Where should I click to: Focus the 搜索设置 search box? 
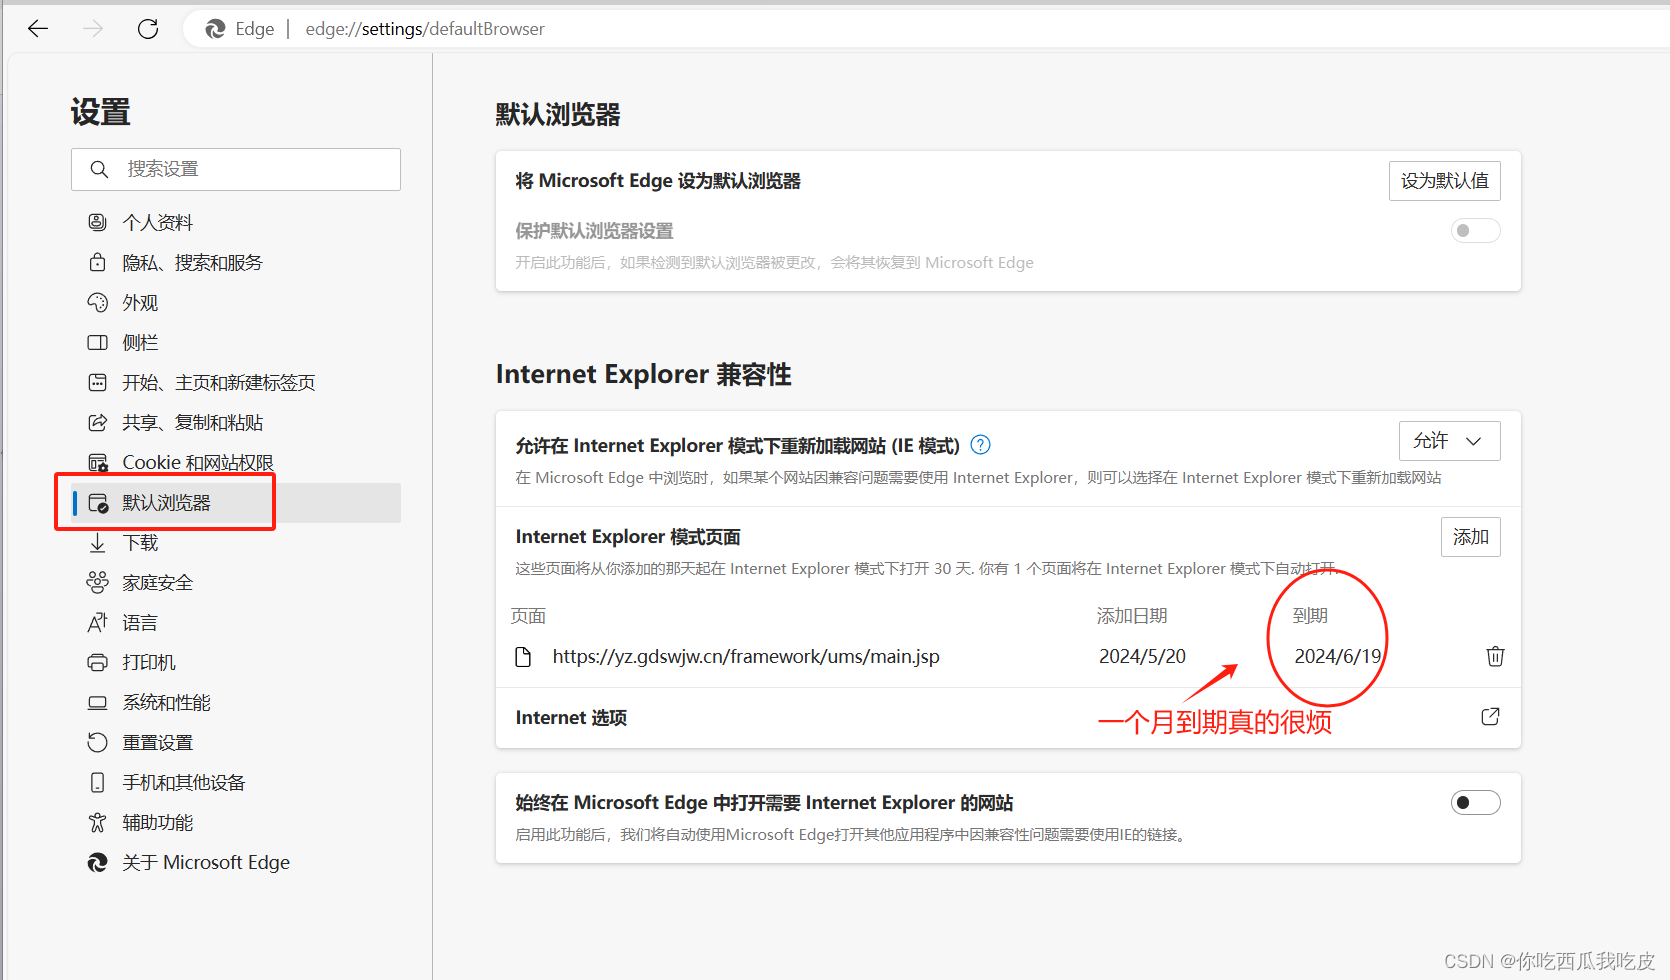coord(236,169)
